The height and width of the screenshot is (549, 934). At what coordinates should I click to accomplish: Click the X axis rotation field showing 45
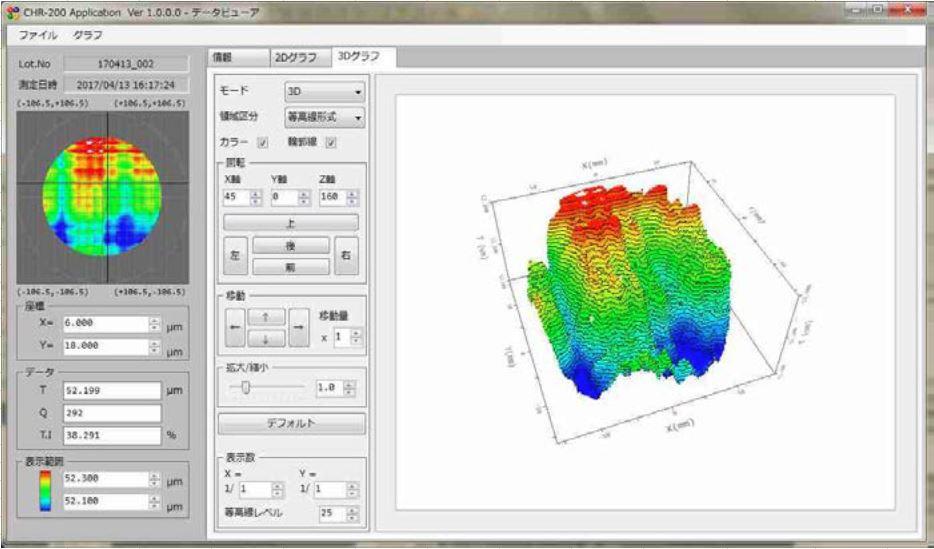pyautogui.click(x=235, y=198)
